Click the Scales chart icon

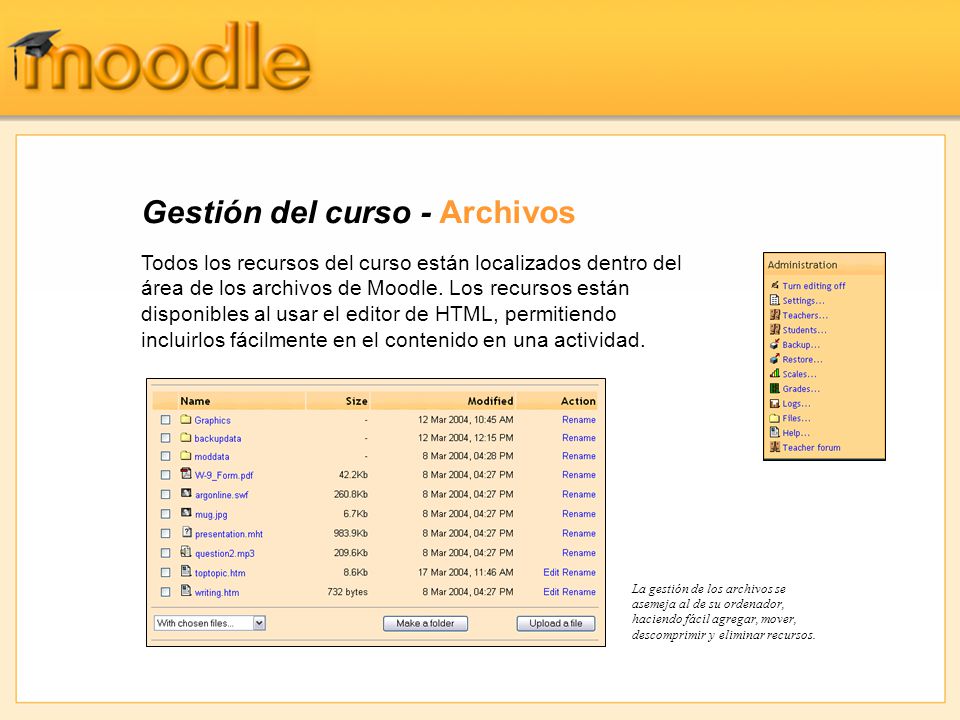(774, 373)
